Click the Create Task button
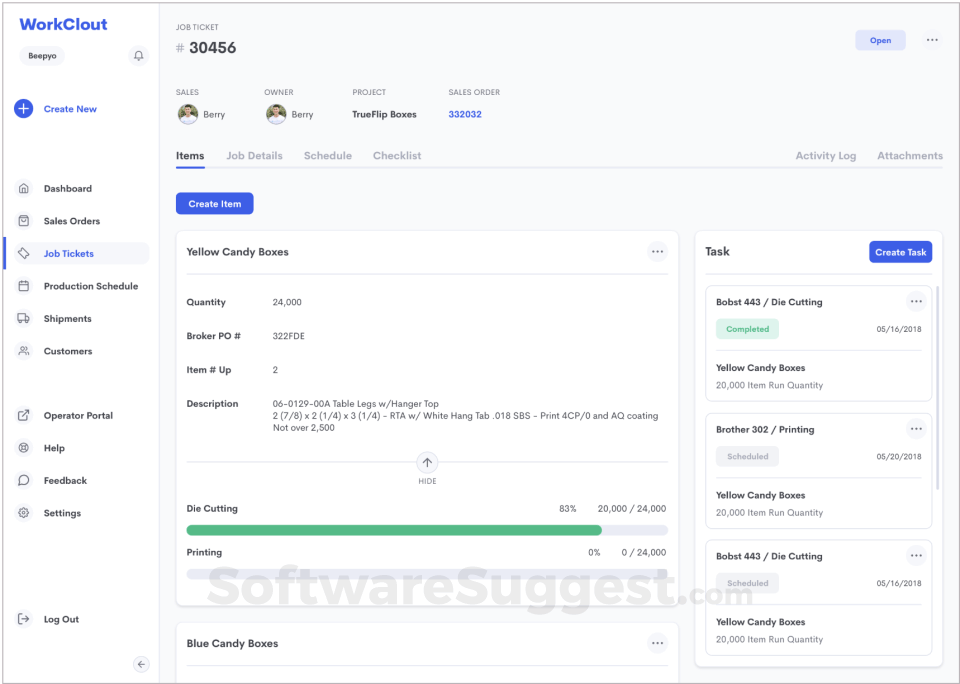This screenshot has width=960, height=684. 901,252
